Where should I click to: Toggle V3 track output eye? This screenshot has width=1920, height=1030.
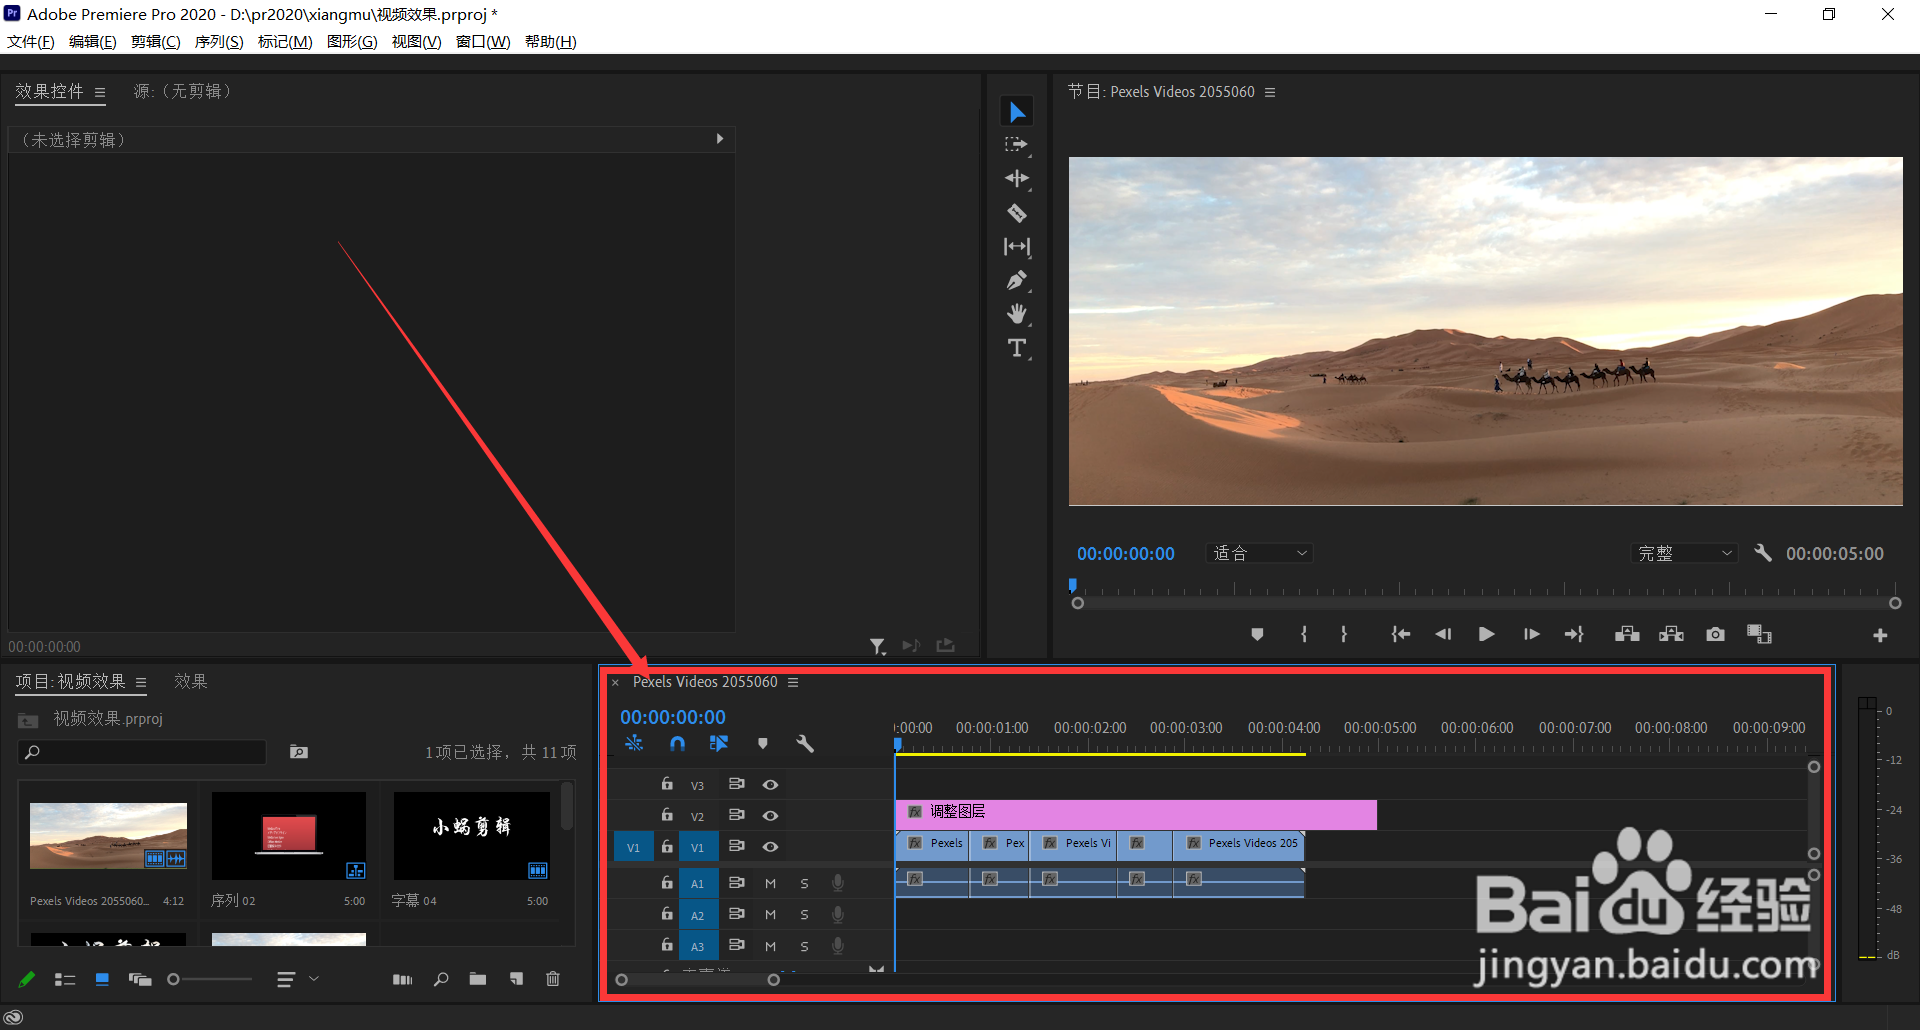click(x=770, y=785)
